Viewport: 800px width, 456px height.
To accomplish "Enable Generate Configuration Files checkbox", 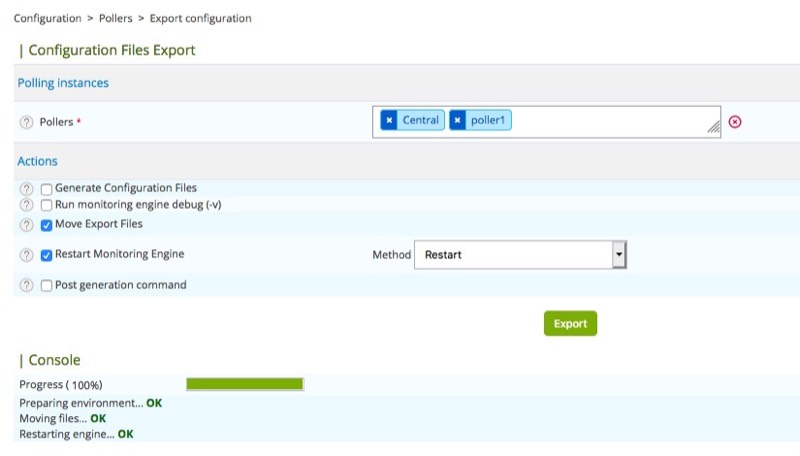I will (47, 188).
